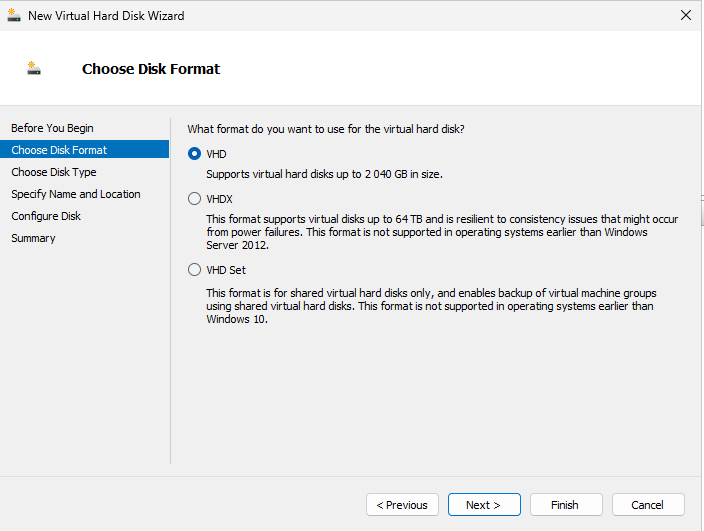Image resolution: width=704 pixels, height=531 pixels.
Task: Open the Summary step in the sidebar
Action: pos(33,238)
